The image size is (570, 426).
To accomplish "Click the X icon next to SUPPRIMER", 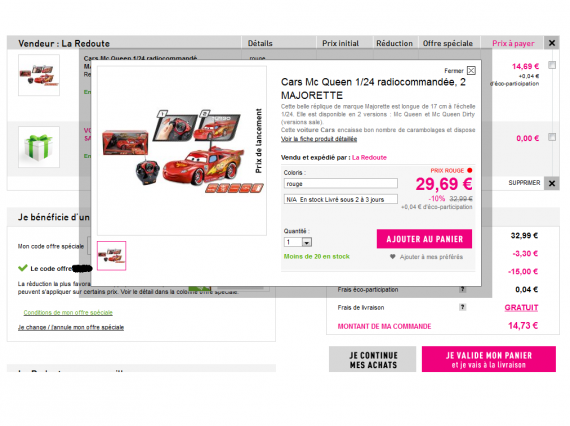I will [x=552, y=183].
